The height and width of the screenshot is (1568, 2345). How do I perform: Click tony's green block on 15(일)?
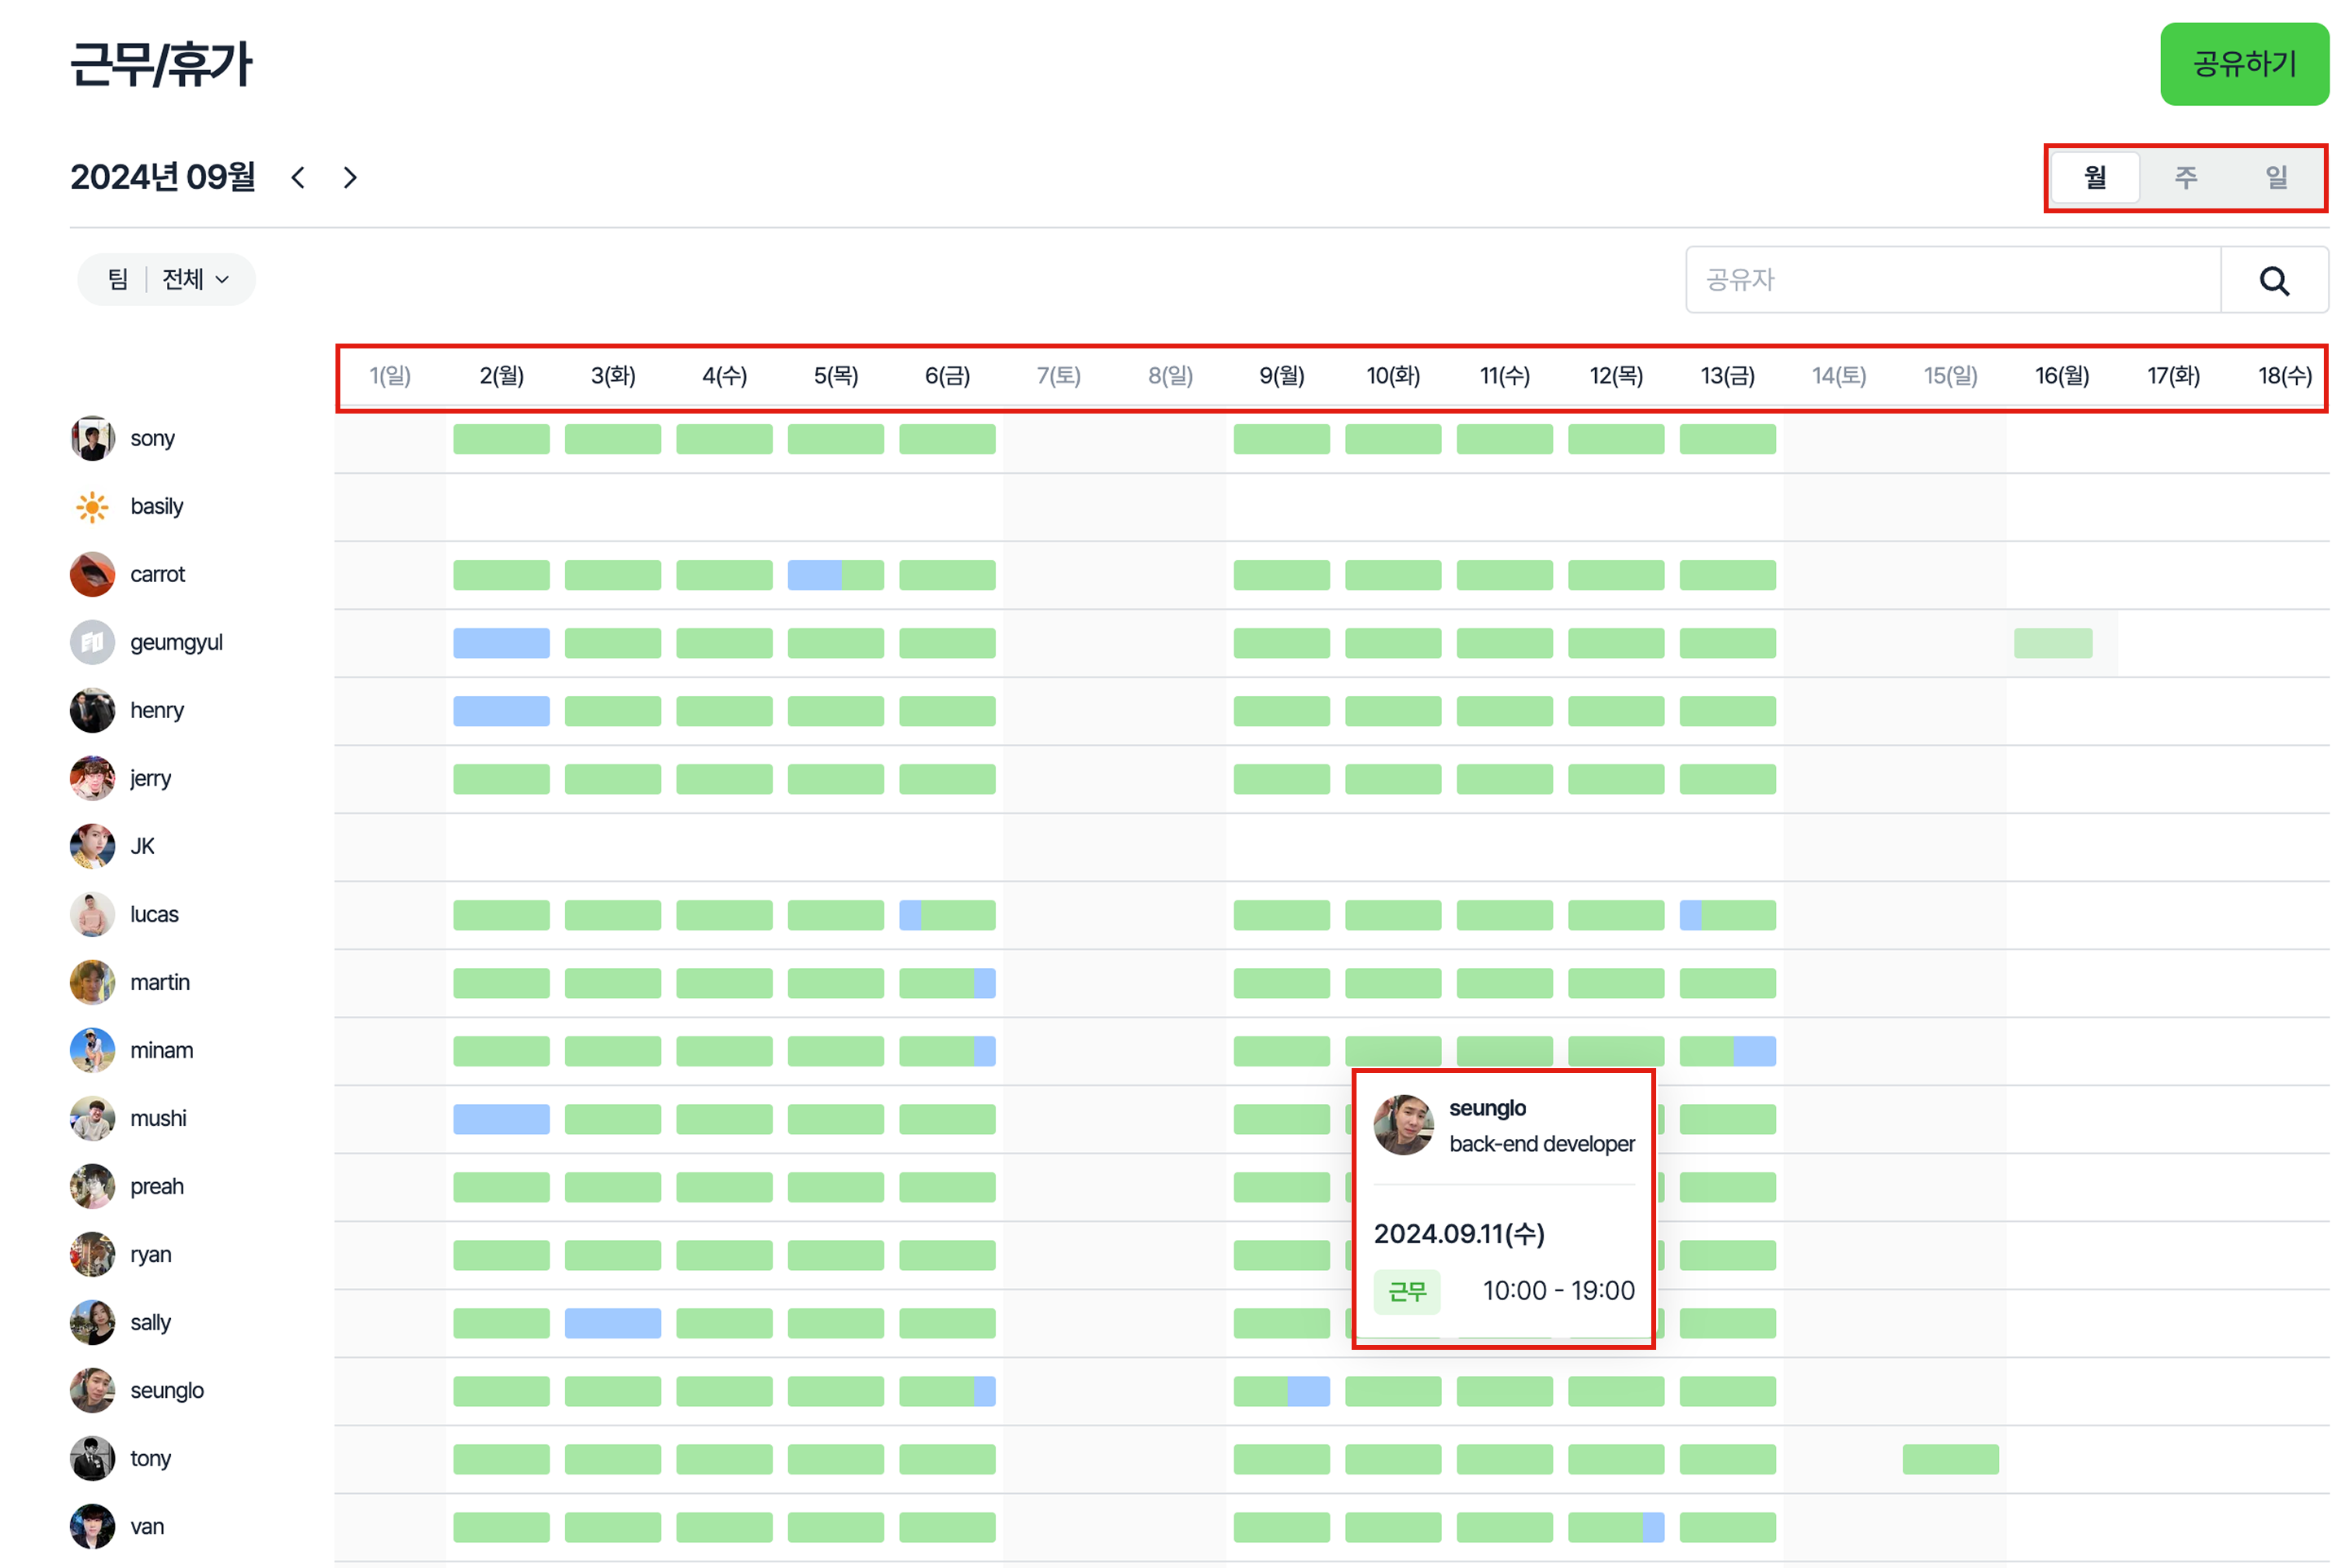[x=1950, y=1459]
